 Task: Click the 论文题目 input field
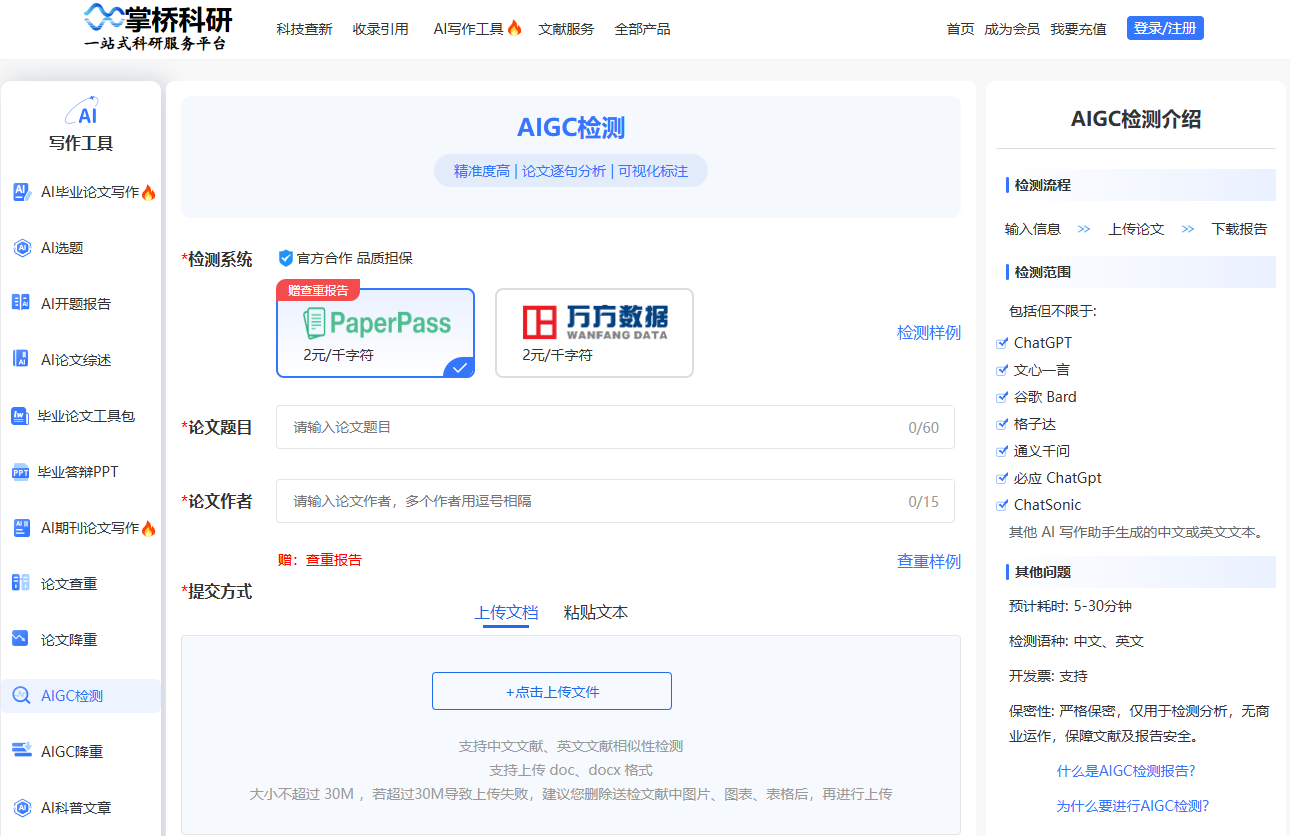point(615,427)
